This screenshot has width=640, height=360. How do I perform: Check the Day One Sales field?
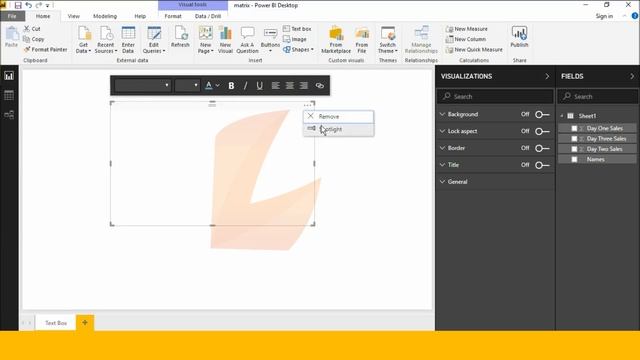tap(574, 128)
